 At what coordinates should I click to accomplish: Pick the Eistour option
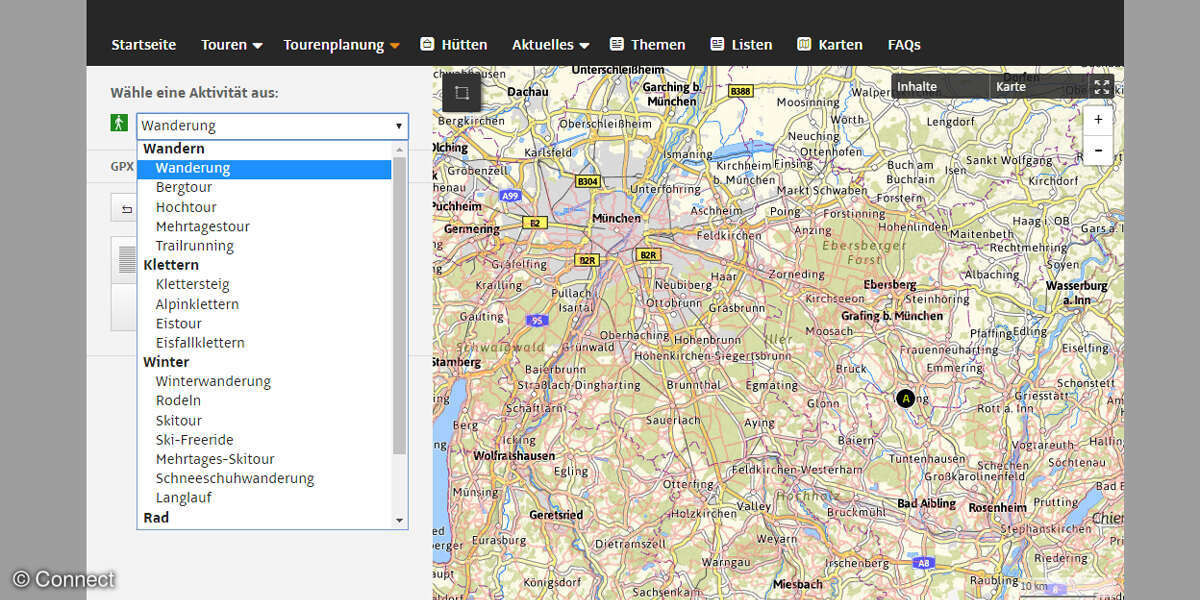pyautogui.click(x=265, y=324)
